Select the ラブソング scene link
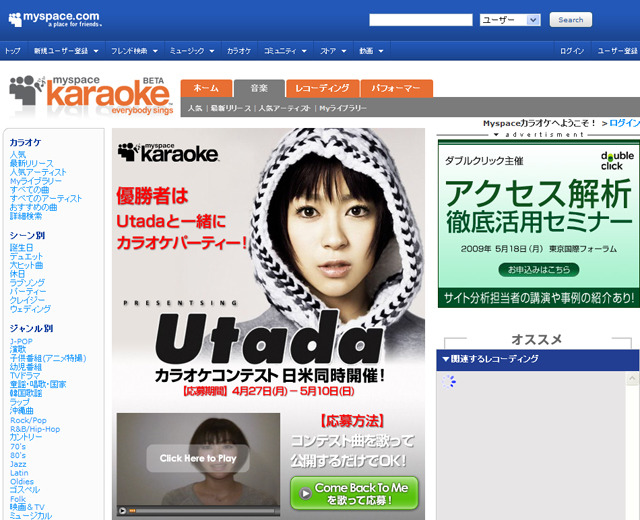The height and width of the screenshot is (520, 640). tap(27, 283)
